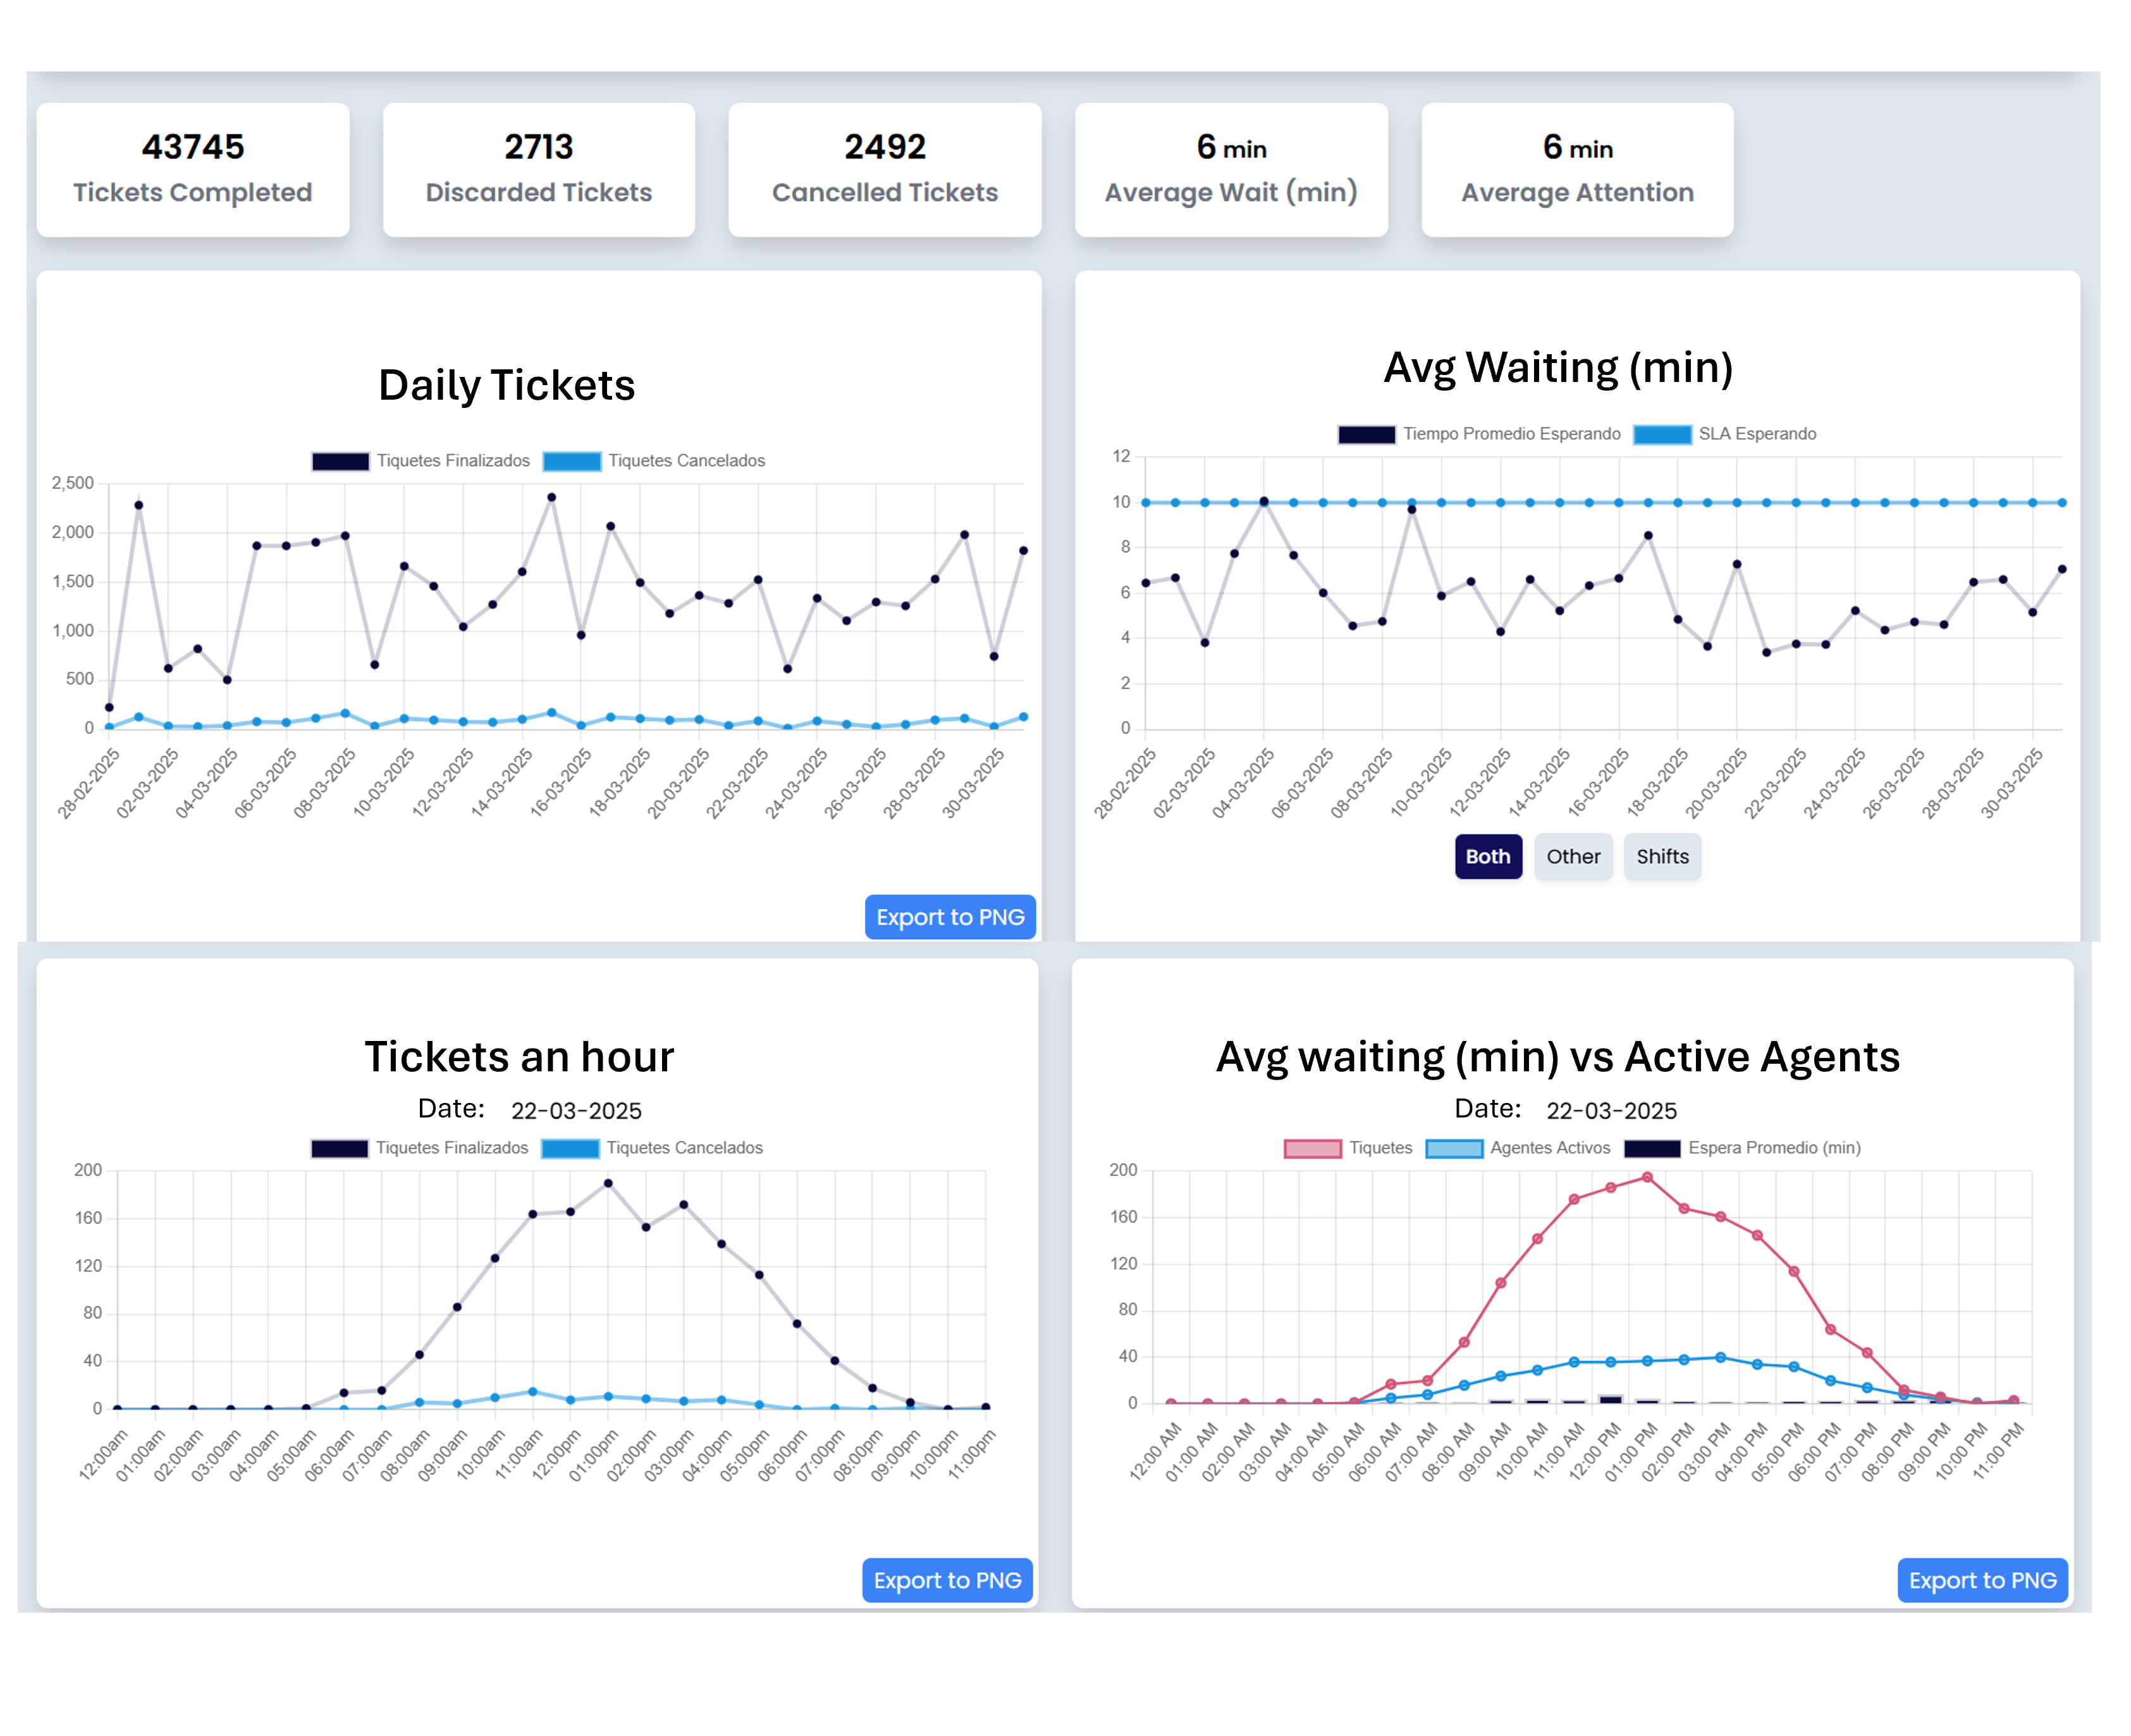The height and width of the screenshot is (1736, 2131).
Task: Hide the Tiempo Promedio Esperando series
Action: (1366, 434)
